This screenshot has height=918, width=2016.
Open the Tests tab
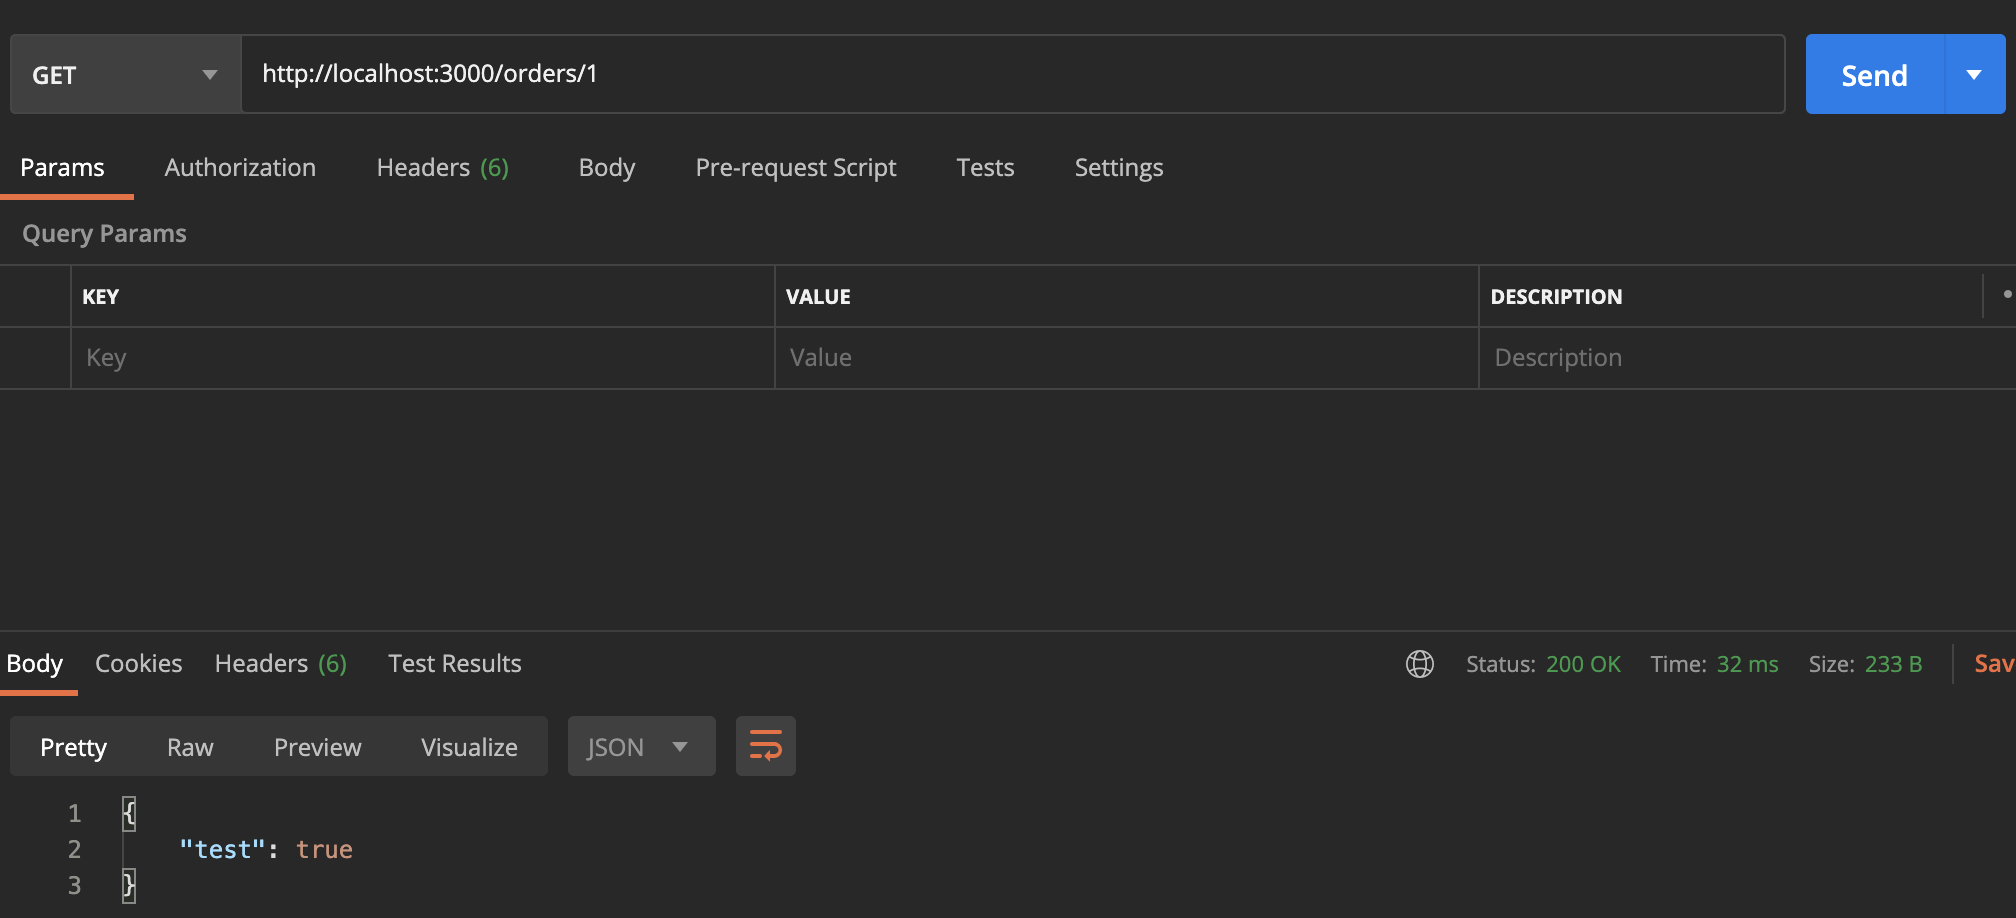[985, 167]
